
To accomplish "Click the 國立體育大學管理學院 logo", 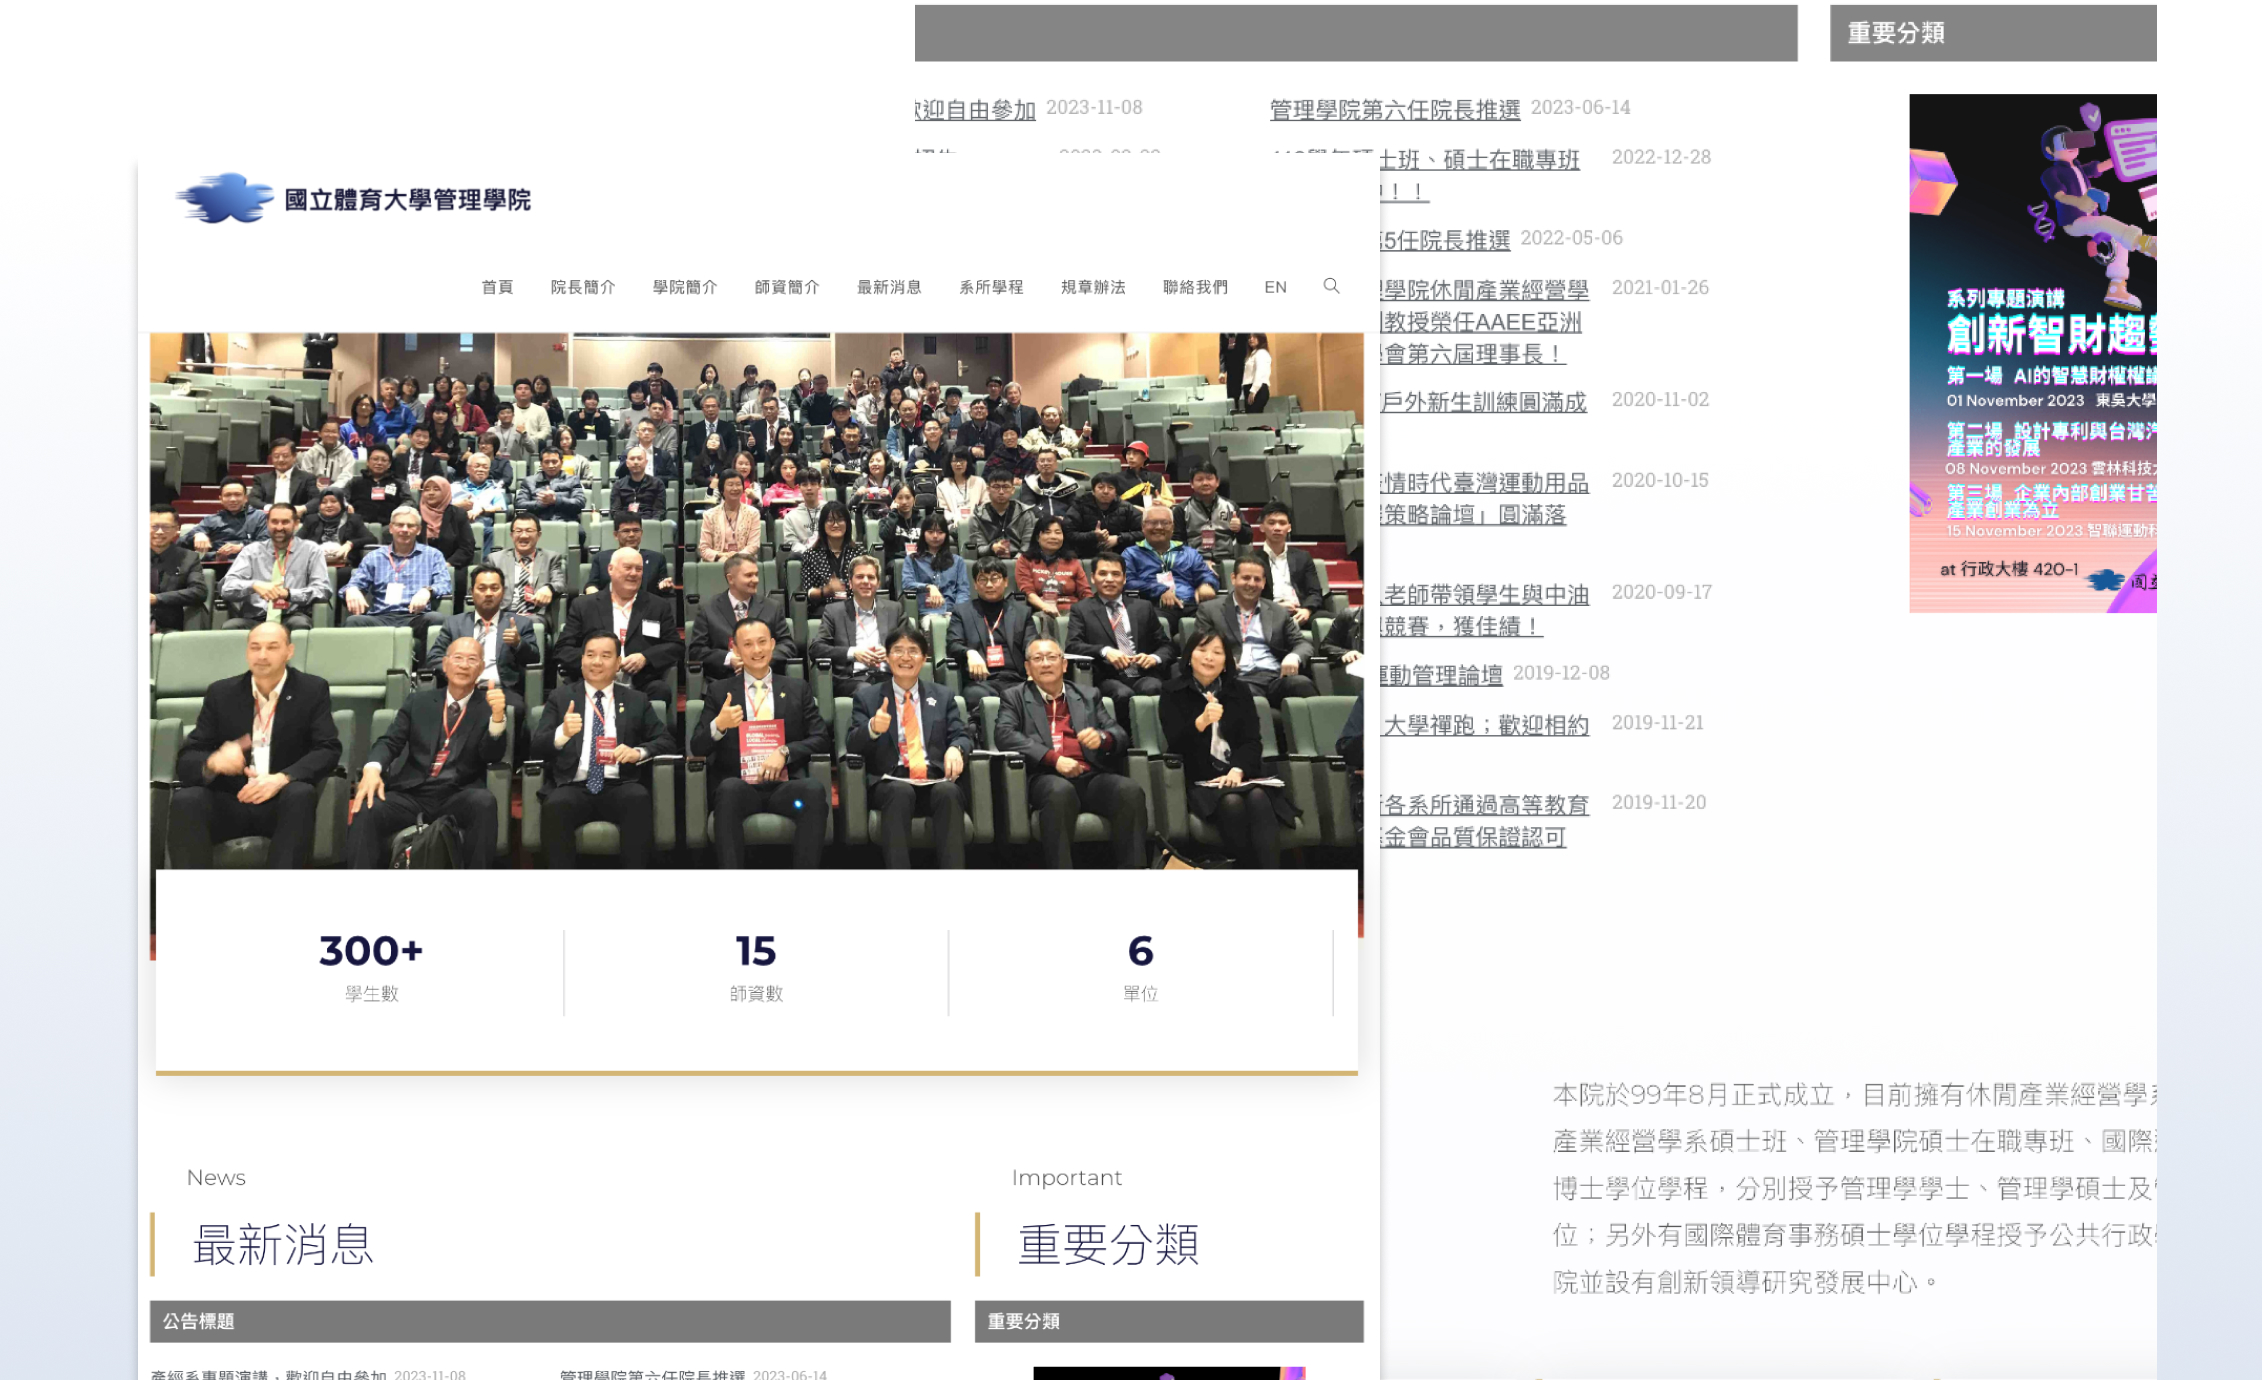I will coord(352,198).
